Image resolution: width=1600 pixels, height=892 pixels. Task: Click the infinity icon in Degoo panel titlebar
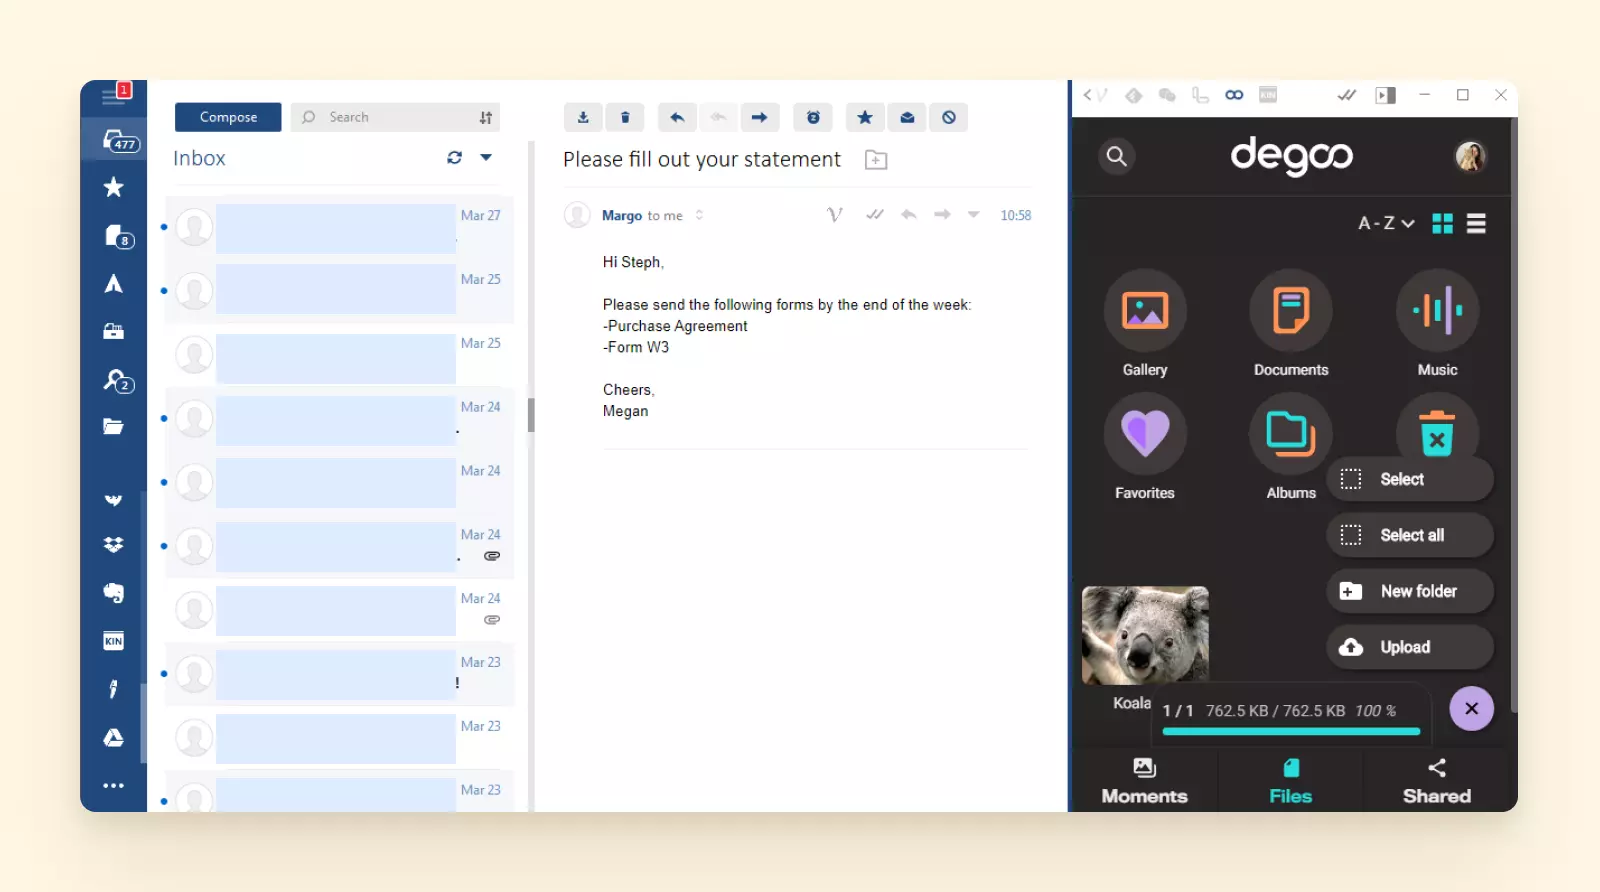coord(1234,95)
